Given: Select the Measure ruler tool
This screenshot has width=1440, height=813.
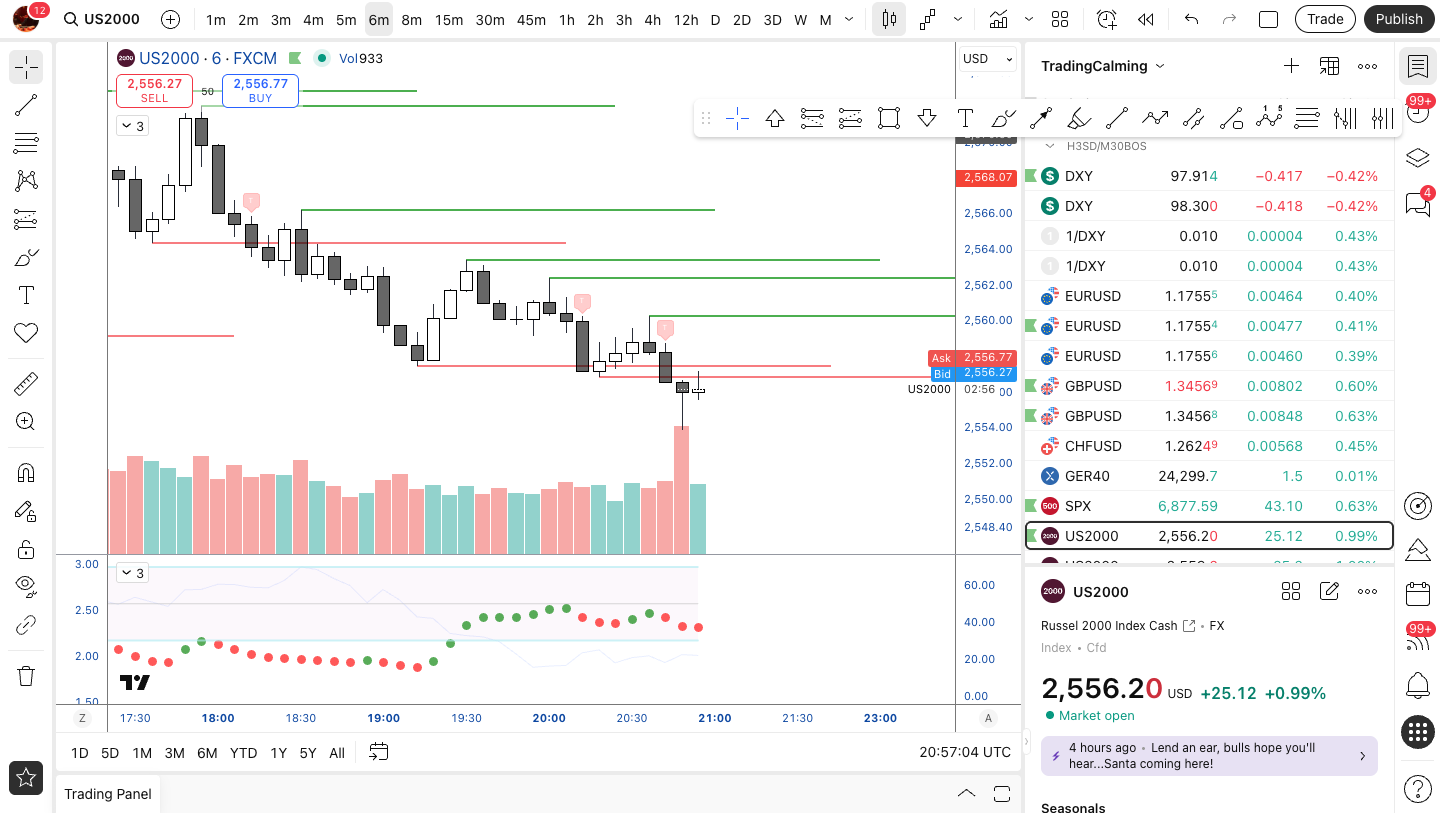Looking at the screenshot, I should (x=26, y=384).
